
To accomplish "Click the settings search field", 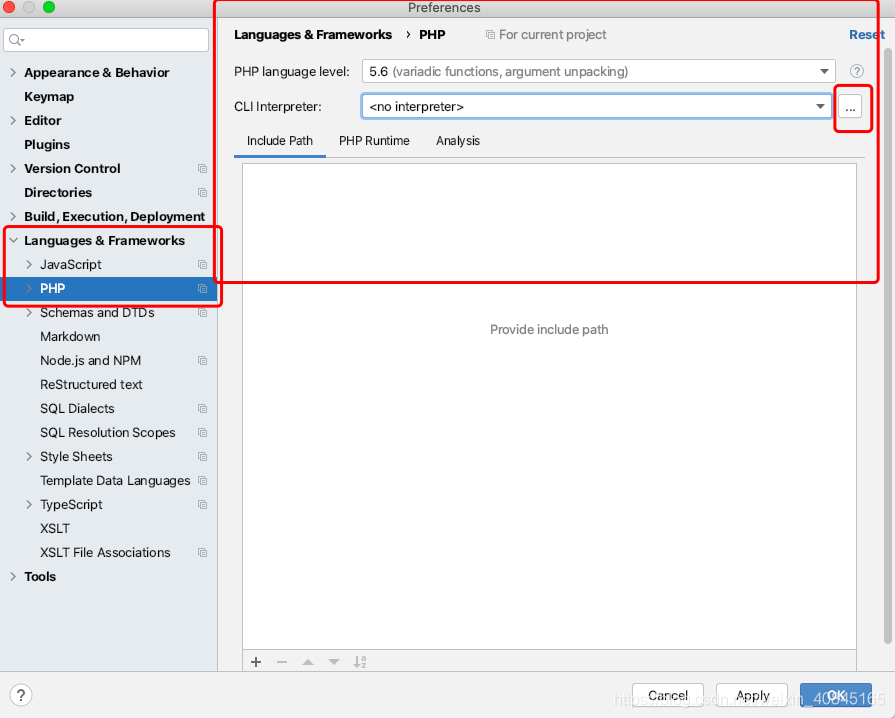I will 106,40.
